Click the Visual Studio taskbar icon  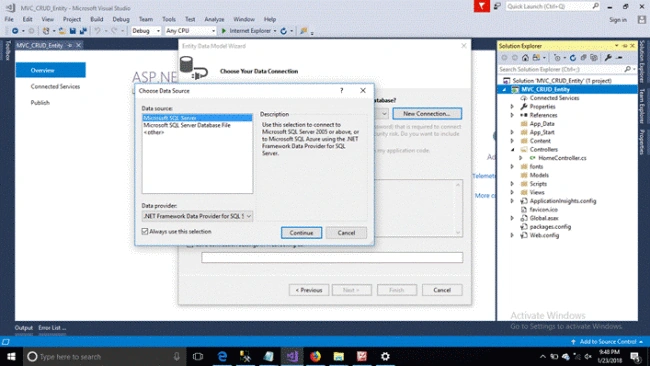292,356
